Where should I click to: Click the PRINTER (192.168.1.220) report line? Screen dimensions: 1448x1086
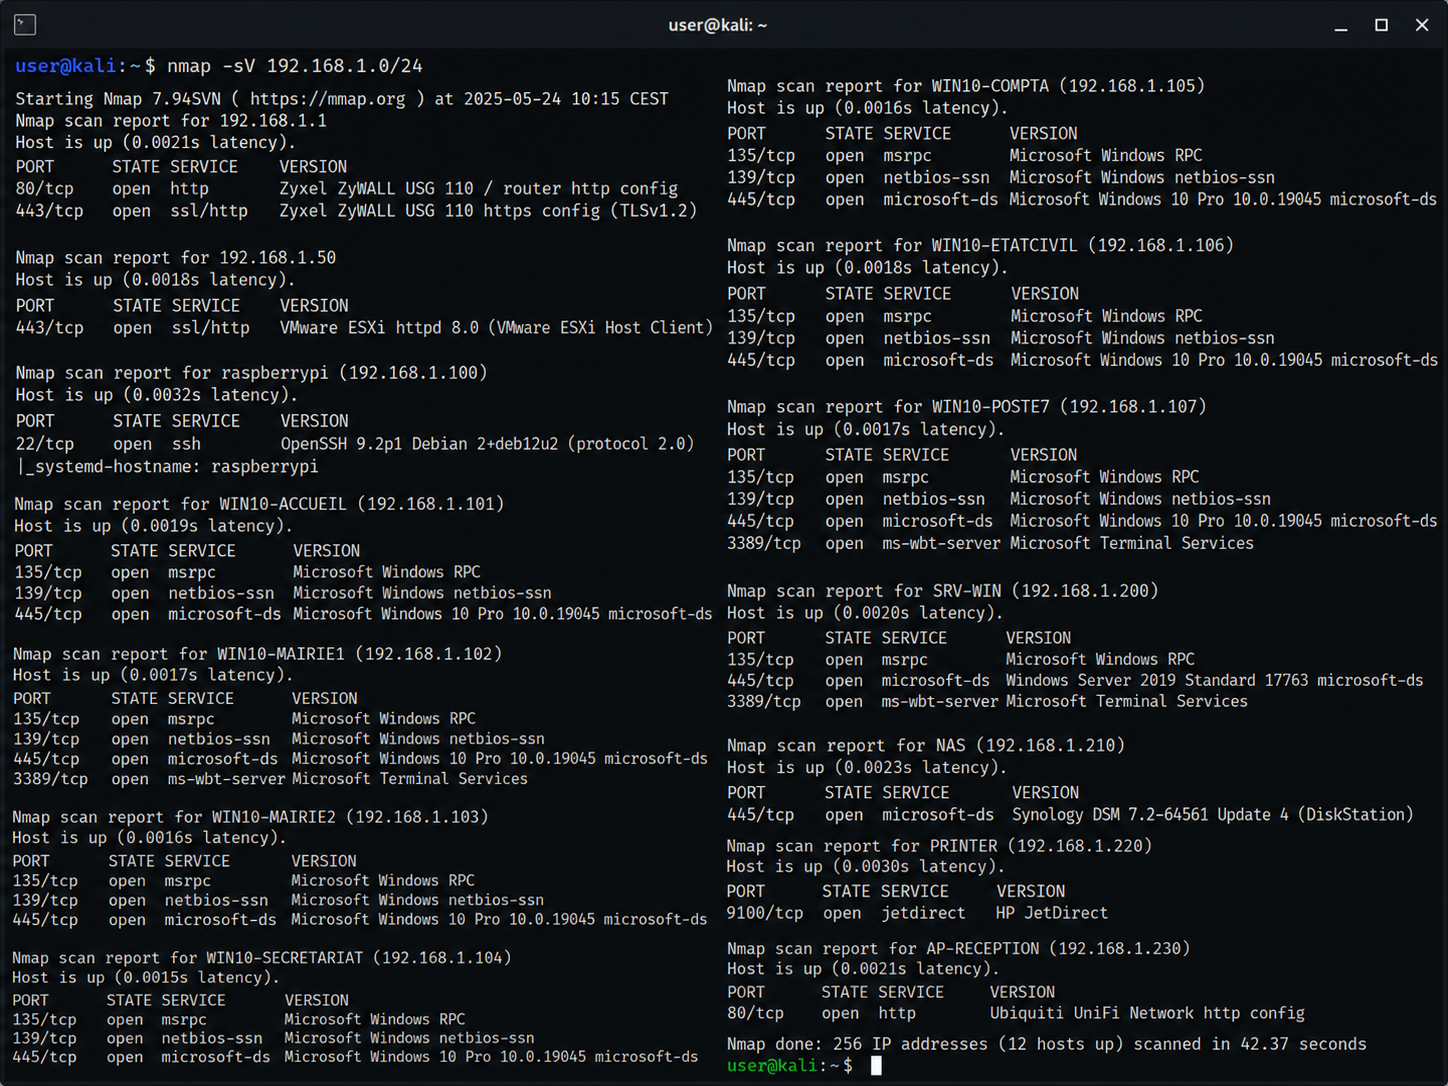click(x=939, y=846)
